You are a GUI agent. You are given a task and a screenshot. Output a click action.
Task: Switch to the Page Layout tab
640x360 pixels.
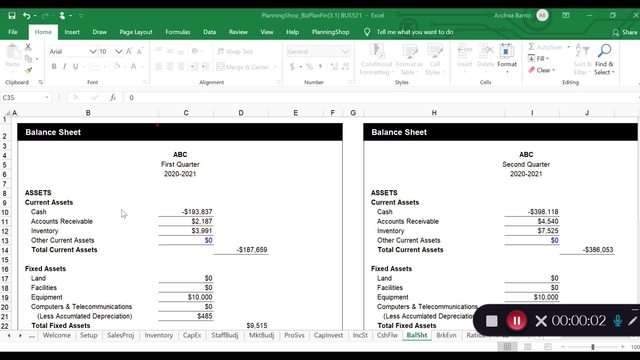coord(136,32)
